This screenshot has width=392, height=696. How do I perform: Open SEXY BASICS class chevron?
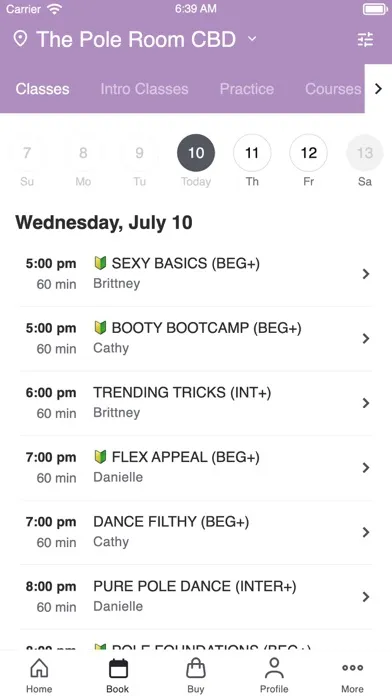pos(366,274)
